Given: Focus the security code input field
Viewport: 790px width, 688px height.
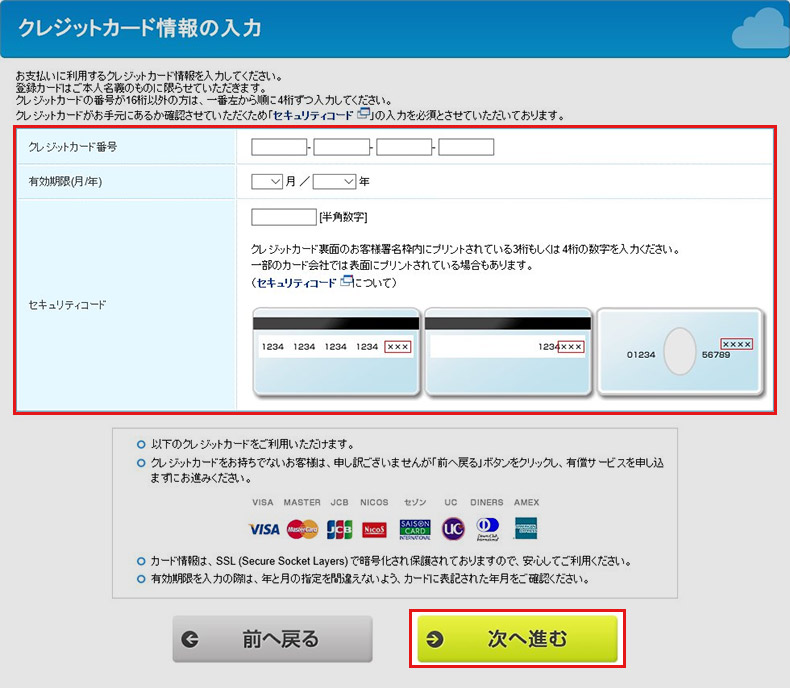Looking at the screenshot, I should 284,217.
